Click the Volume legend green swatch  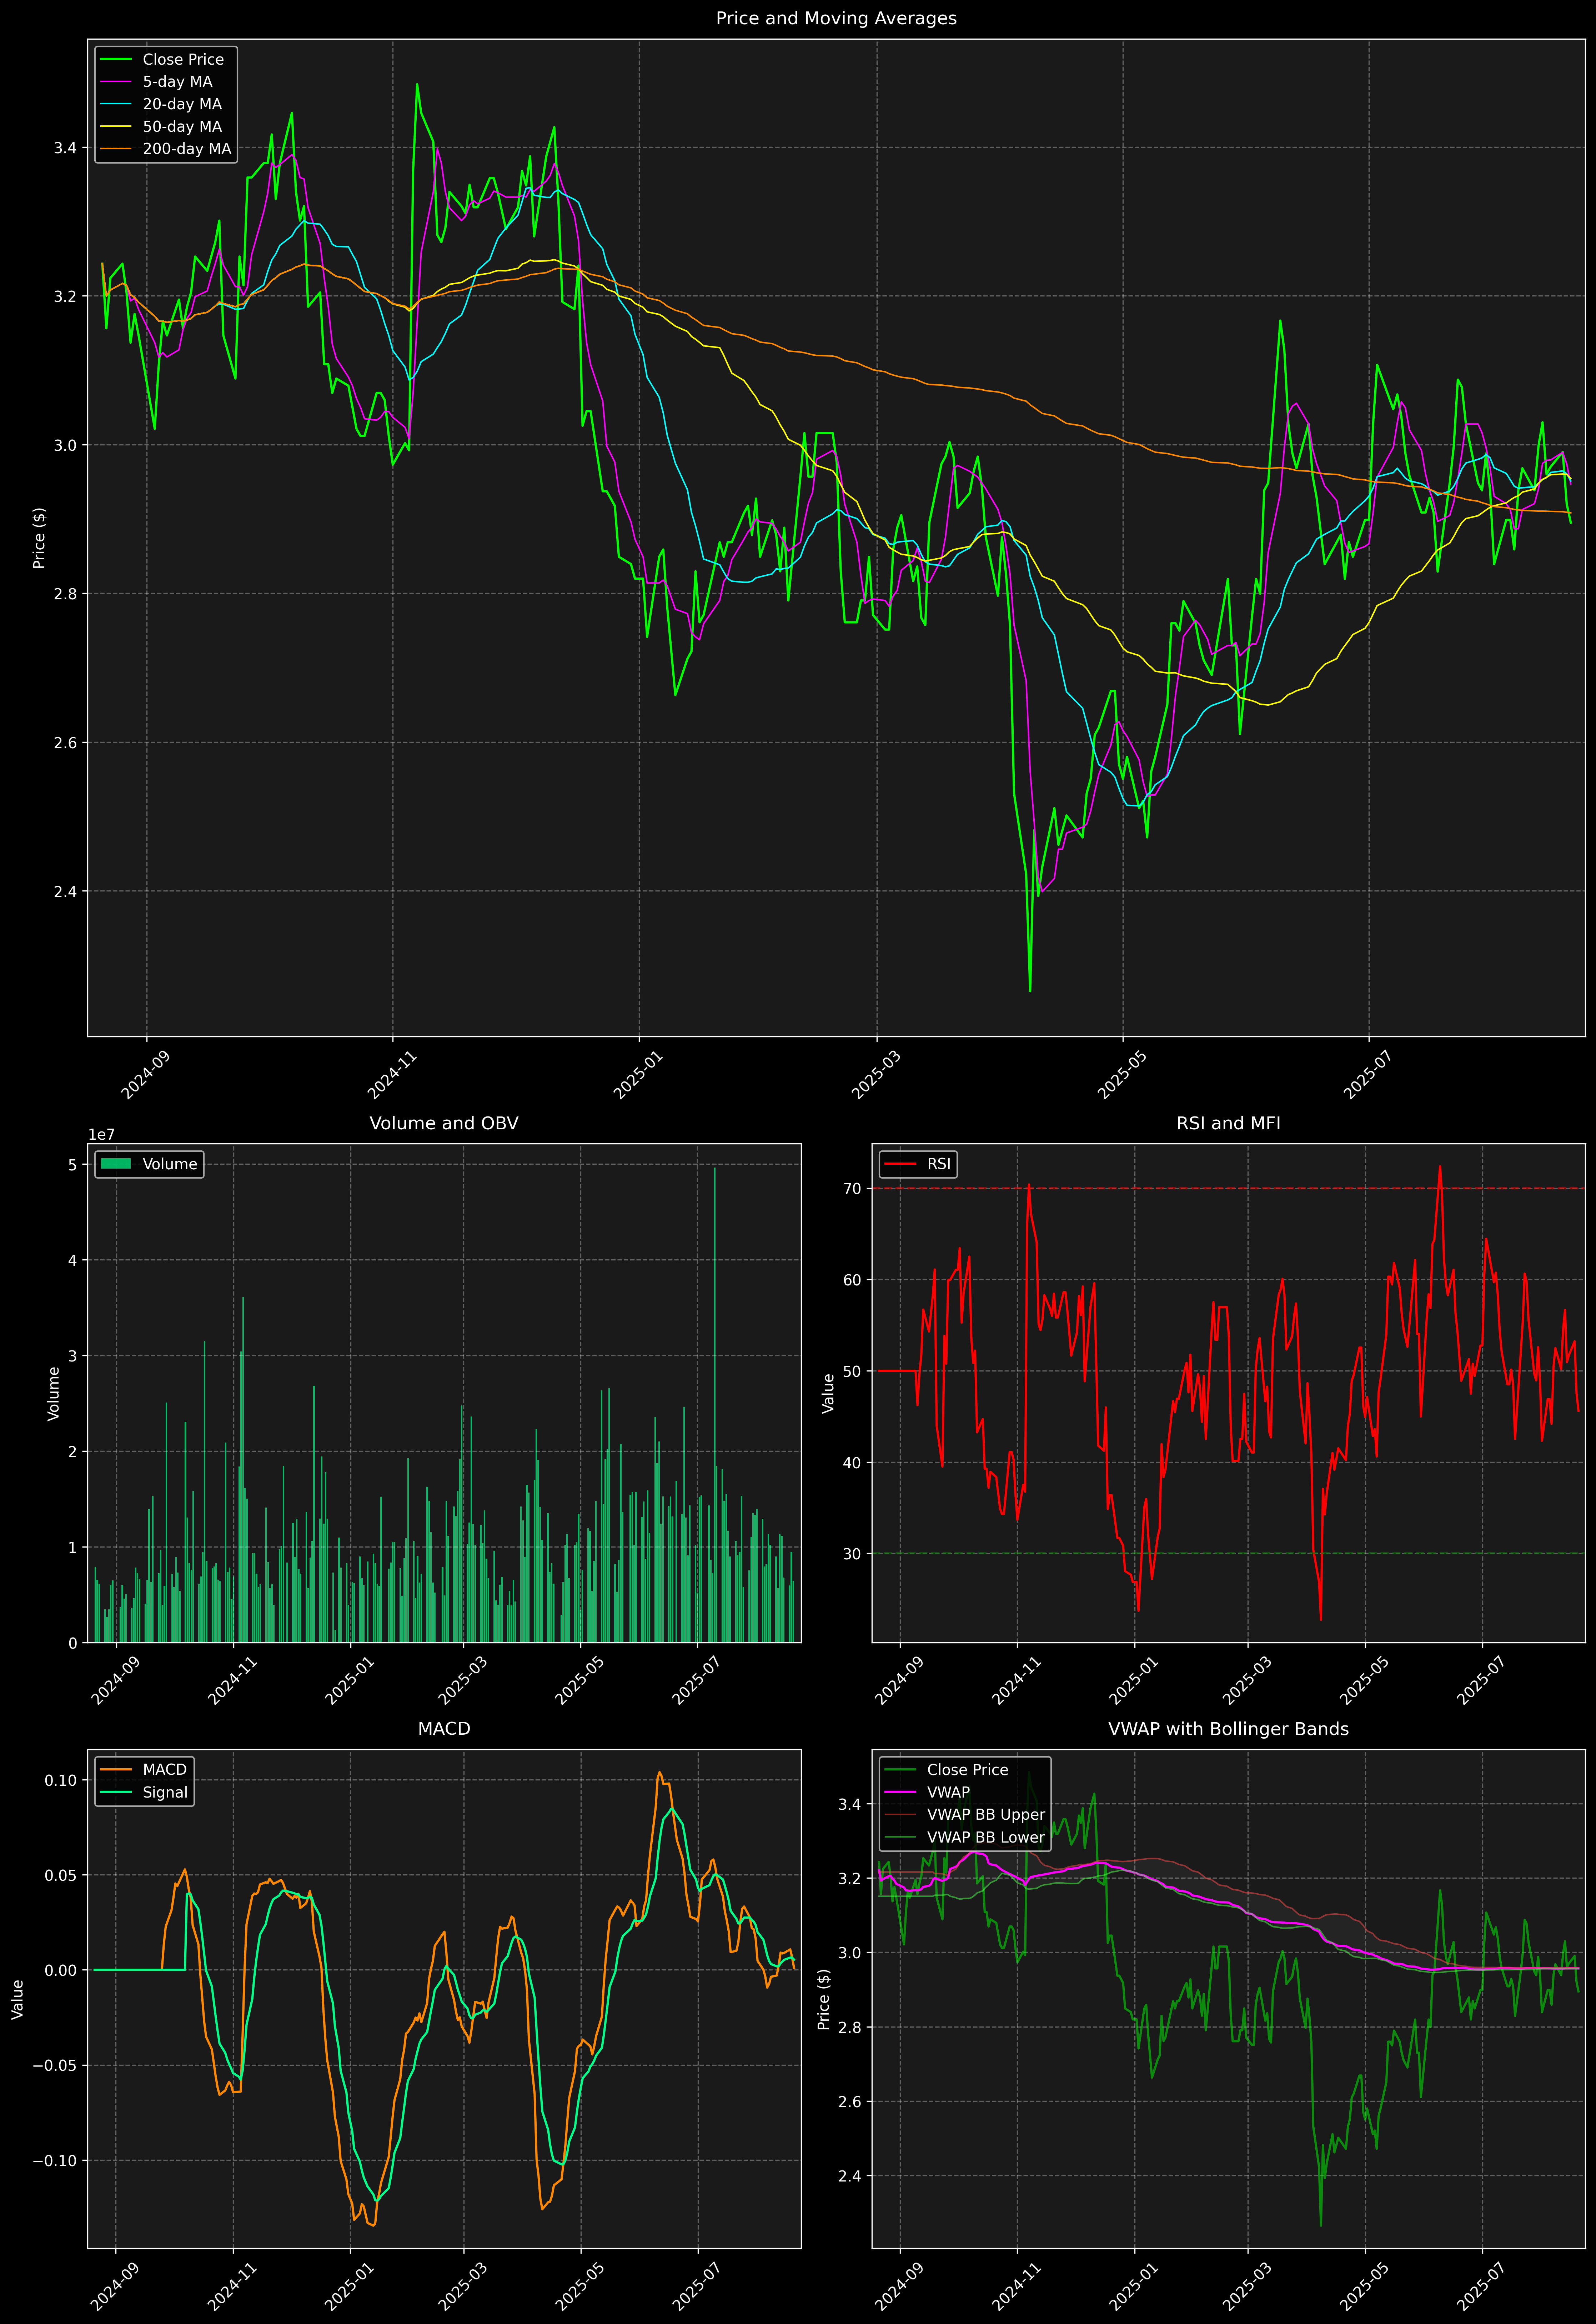click(x=116, y=1164)
